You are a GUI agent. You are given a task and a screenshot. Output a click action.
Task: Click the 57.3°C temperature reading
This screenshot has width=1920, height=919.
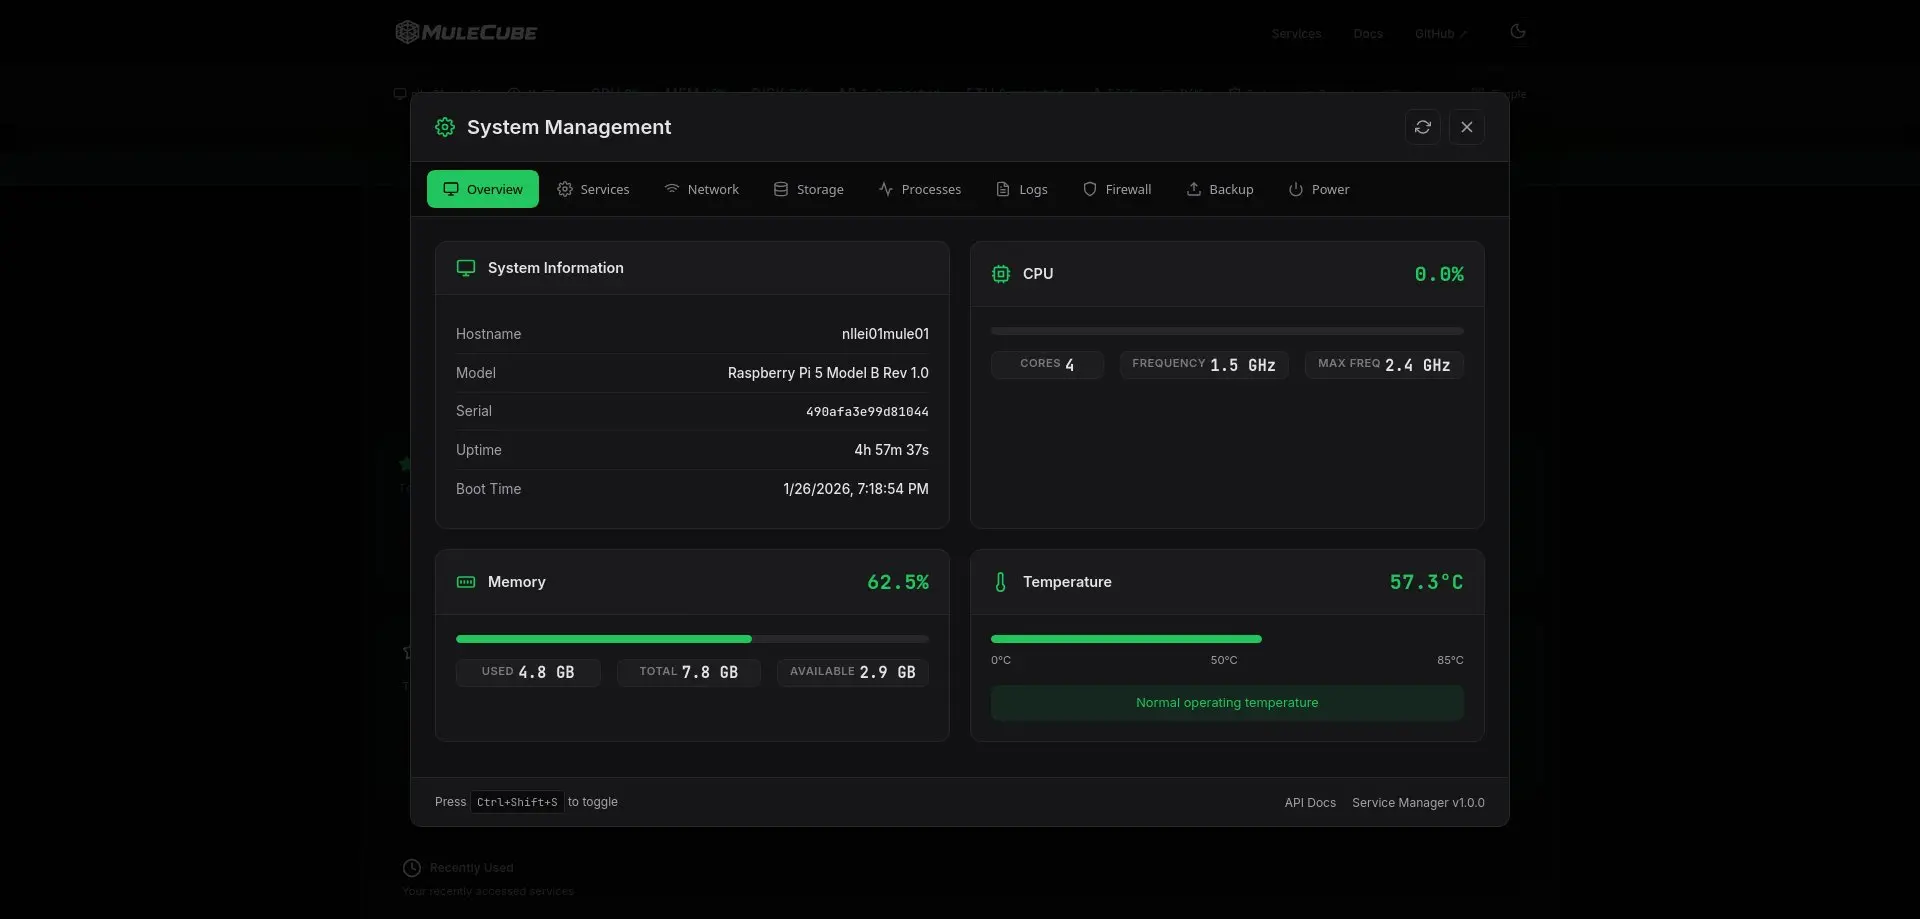click(1426, 582)
